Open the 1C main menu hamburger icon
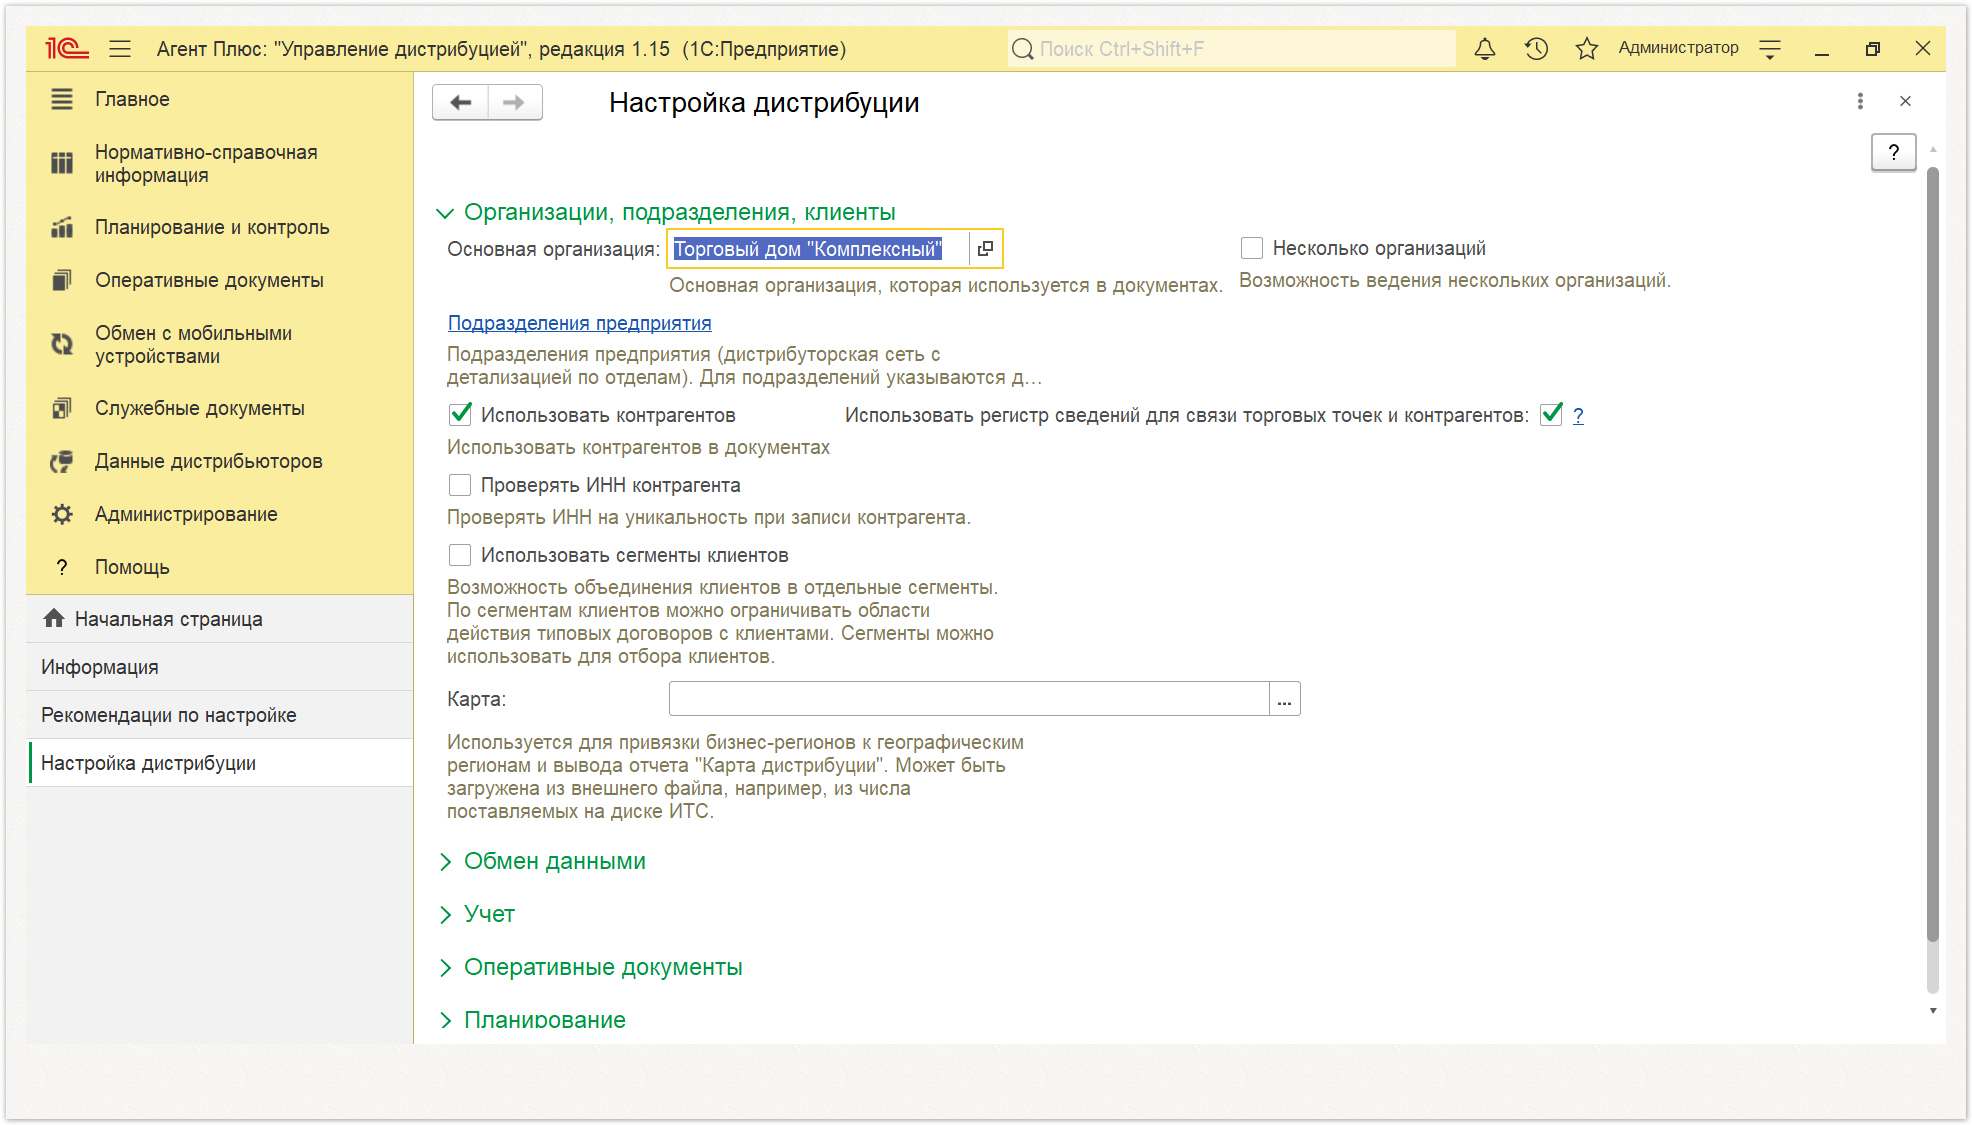Viewport: 1972px width, 1125px height. [x=120, y=48]
